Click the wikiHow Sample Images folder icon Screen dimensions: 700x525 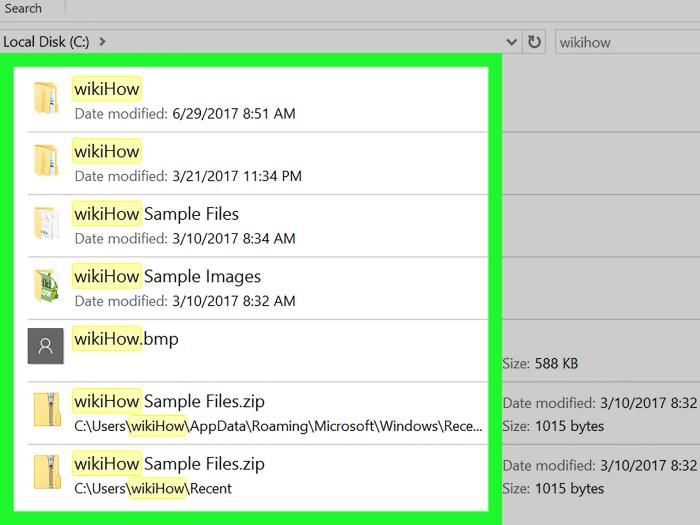pyautogui.click(x=46, y=285)
